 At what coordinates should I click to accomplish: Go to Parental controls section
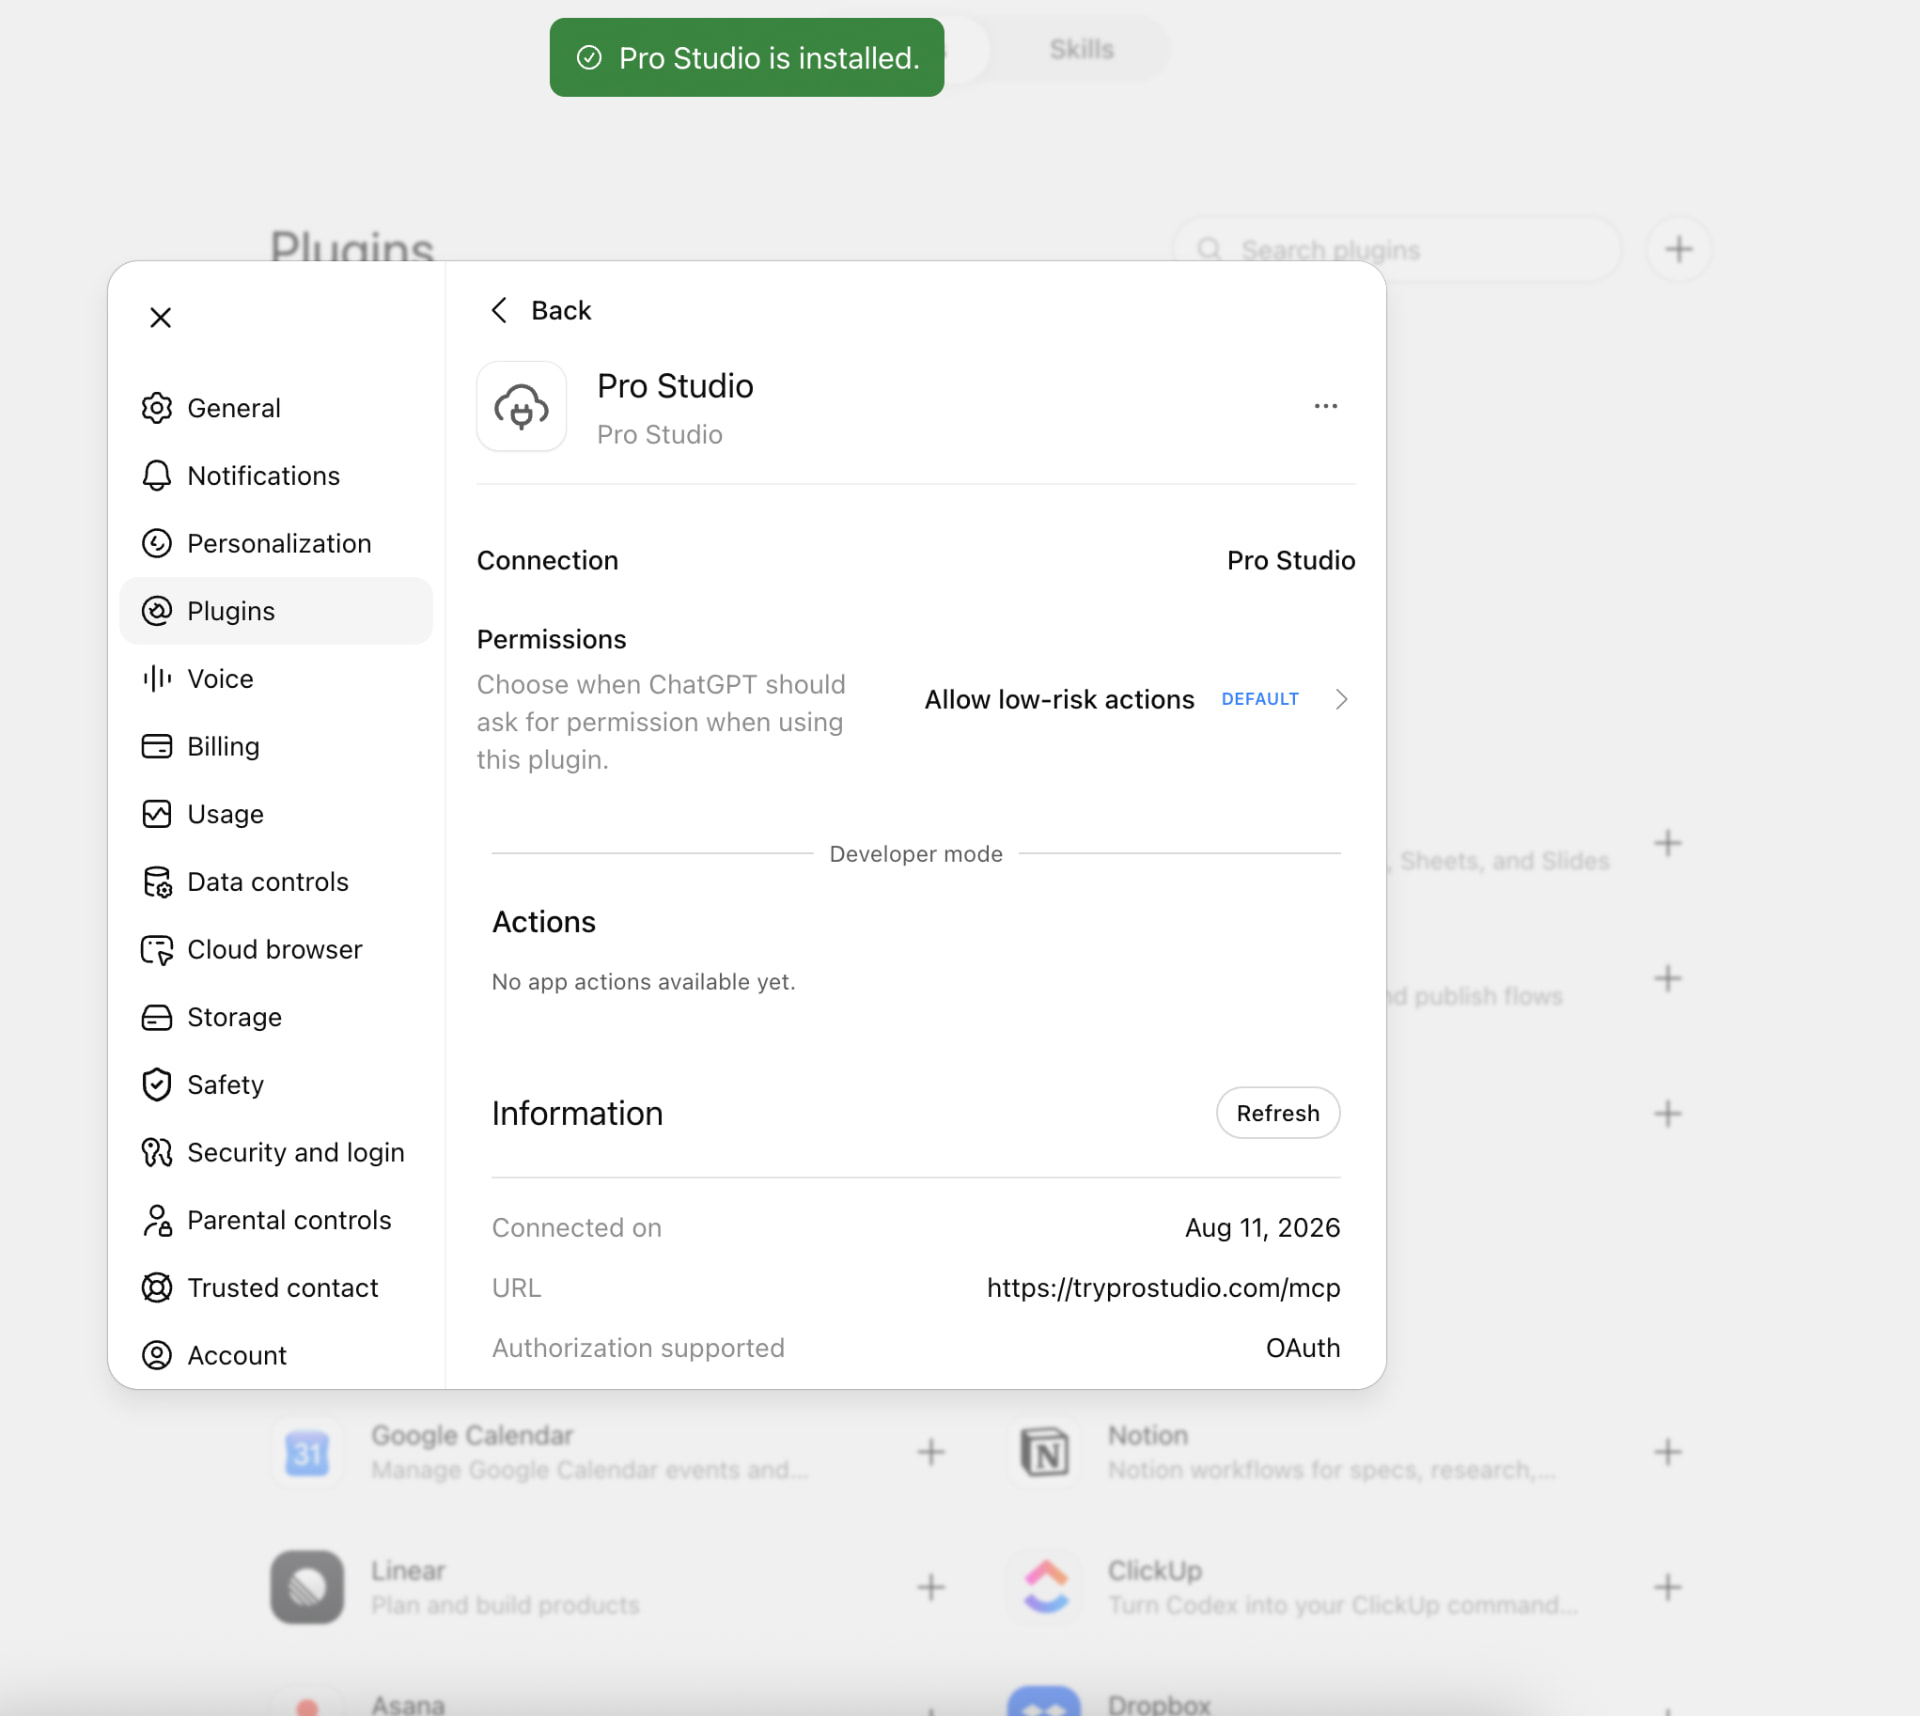tap(276, 1220)
